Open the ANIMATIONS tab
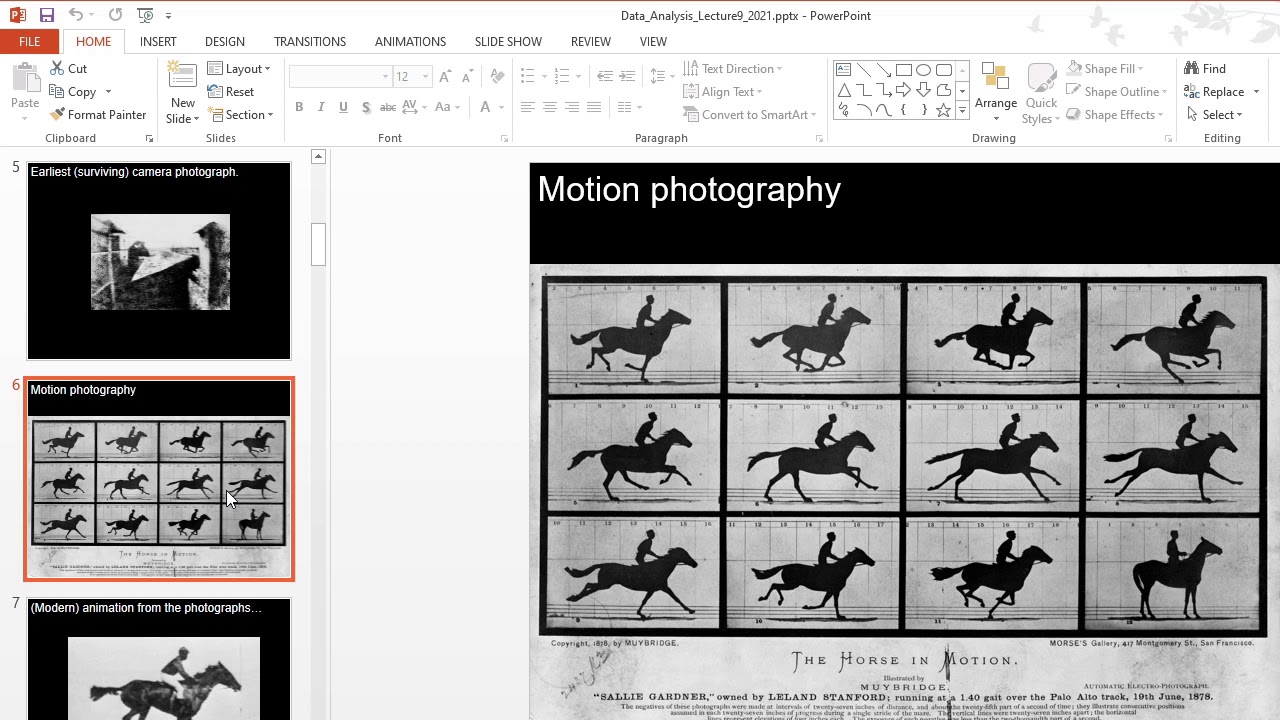This screenshot has width=1280, height=720. (x=410, y=41)
